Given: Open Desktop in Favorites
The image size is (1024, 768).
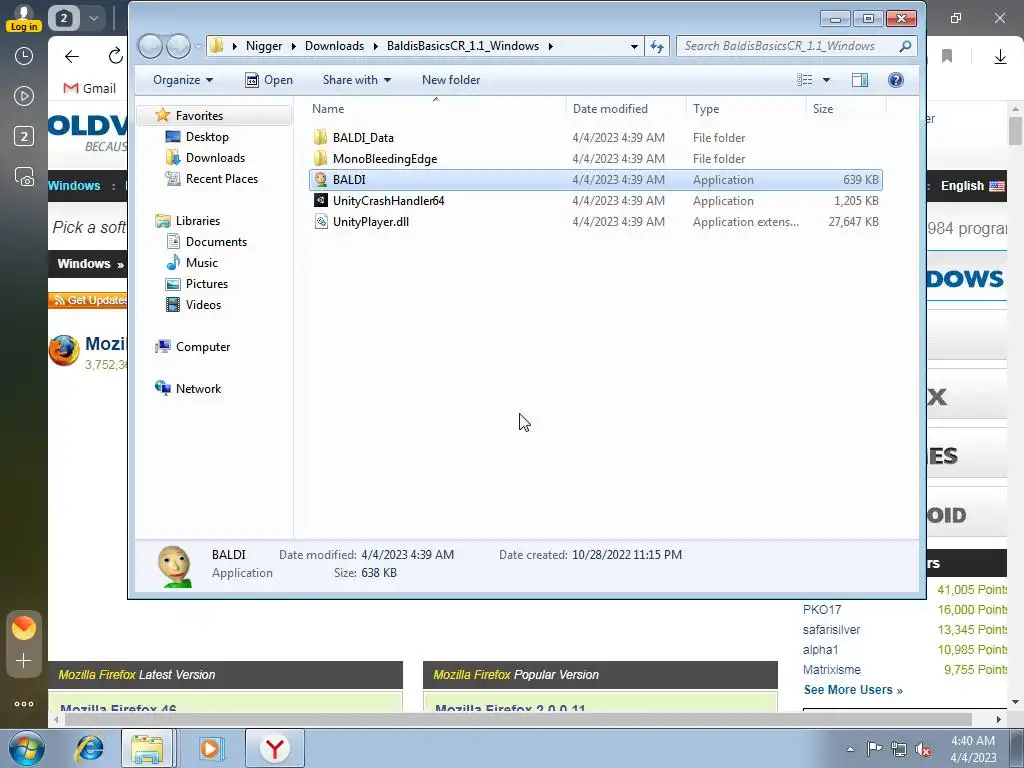Looking at the screenshot, I should [x=207, y=136].
